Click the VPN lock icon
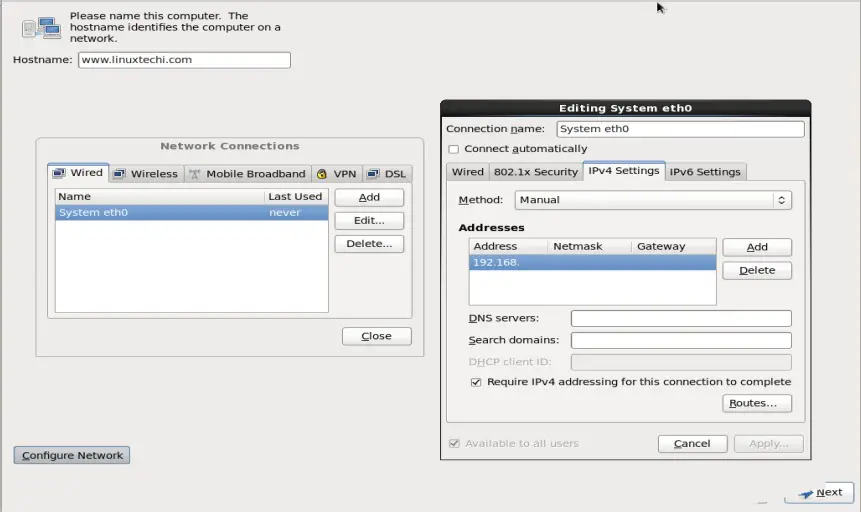This screenshot has width=861, height=512. [322, 174]
